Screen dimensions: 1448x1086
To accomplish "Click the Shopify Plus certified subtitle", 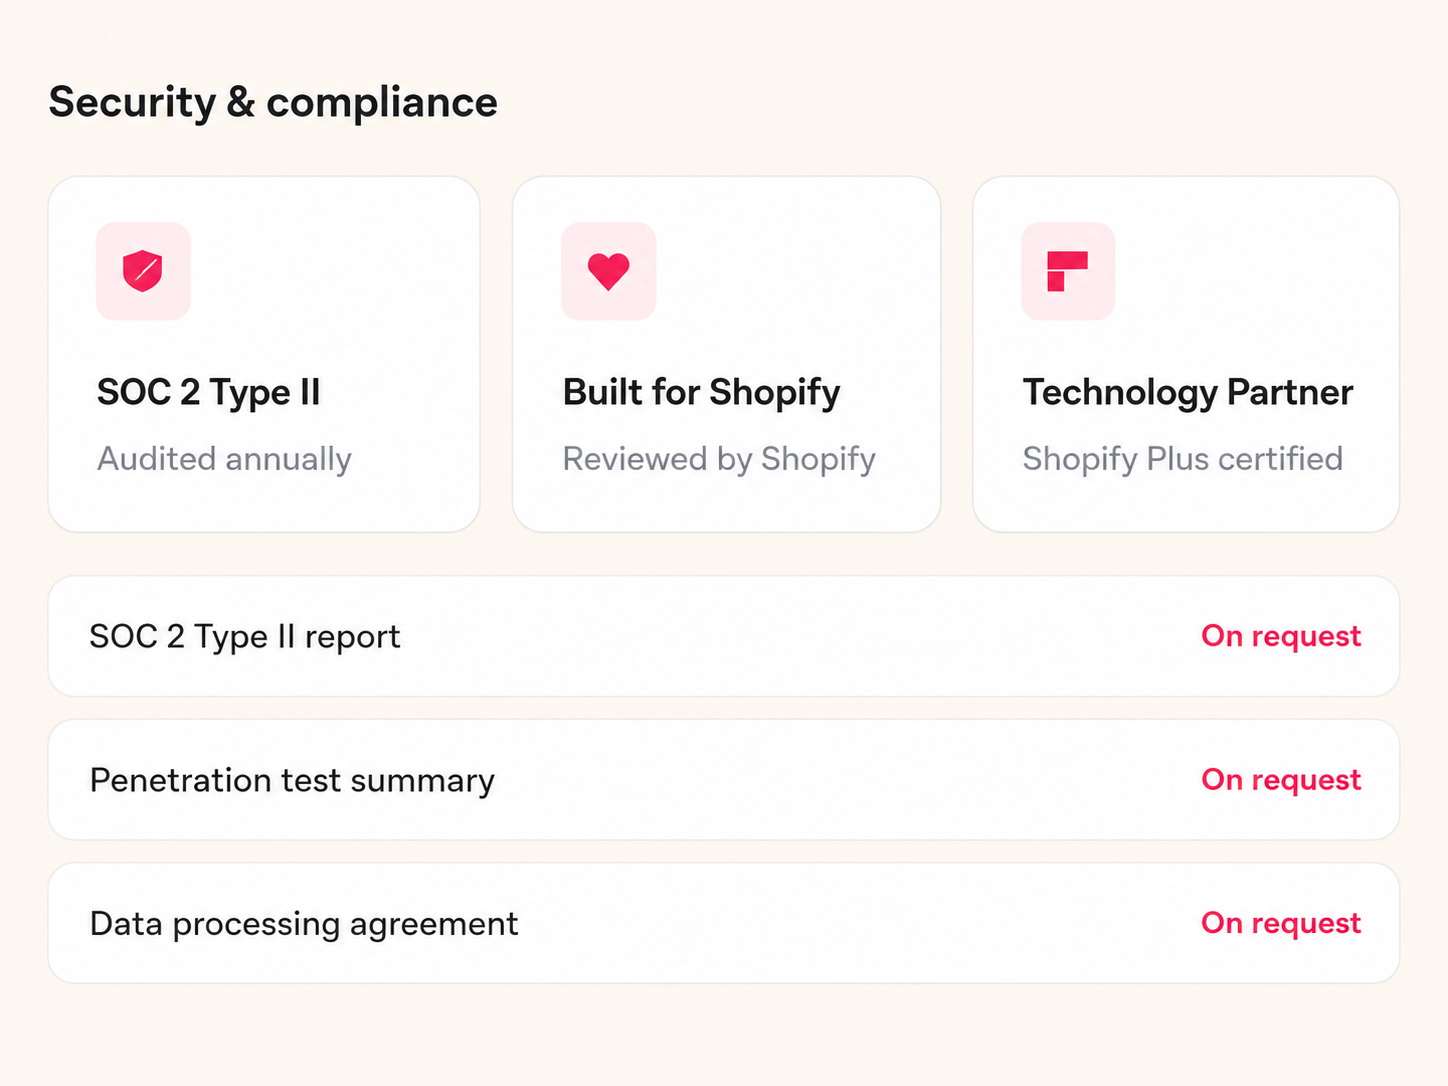I will click(1183, 459).
